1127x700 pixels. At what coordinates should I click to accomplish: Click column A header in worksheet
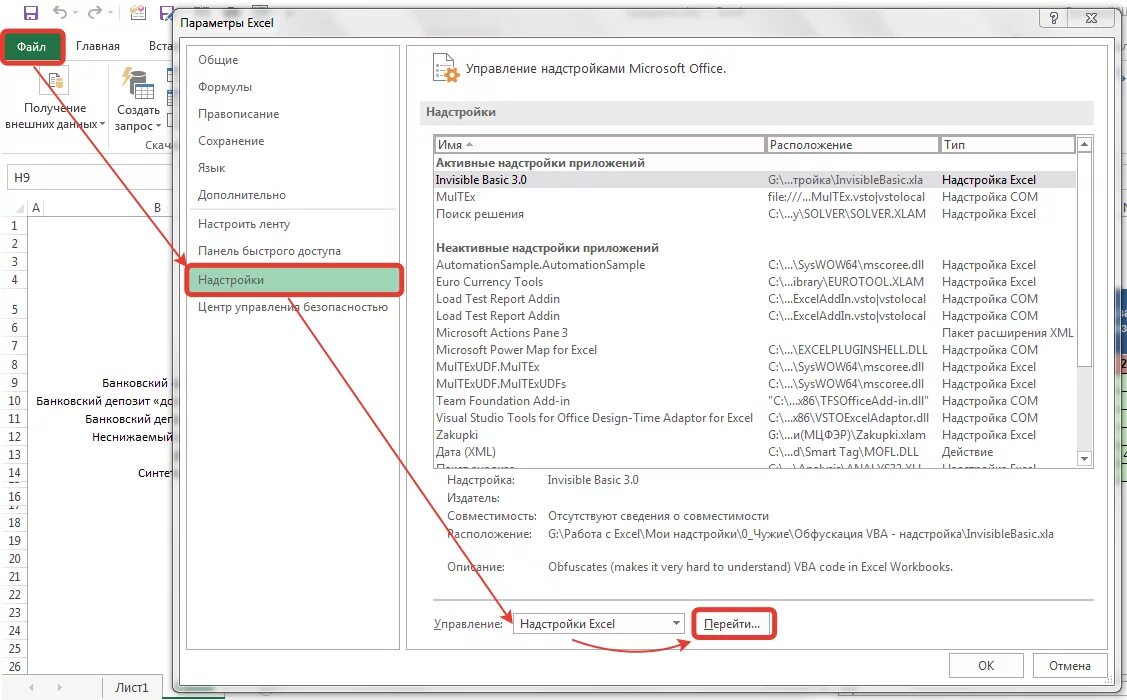coord(36,208)
